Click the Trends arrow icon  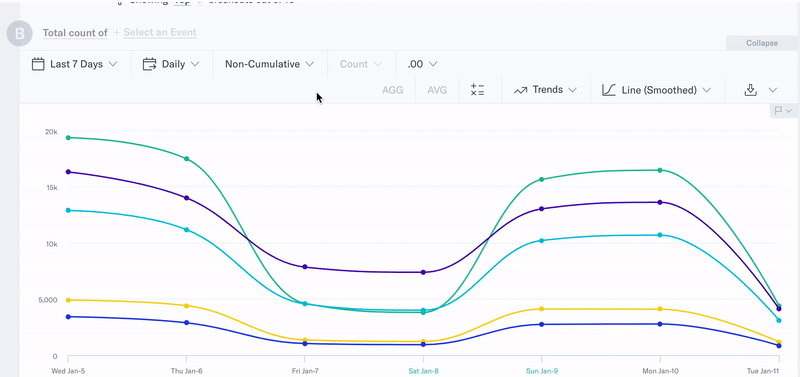pyautogui.click(x=520, y=90)
